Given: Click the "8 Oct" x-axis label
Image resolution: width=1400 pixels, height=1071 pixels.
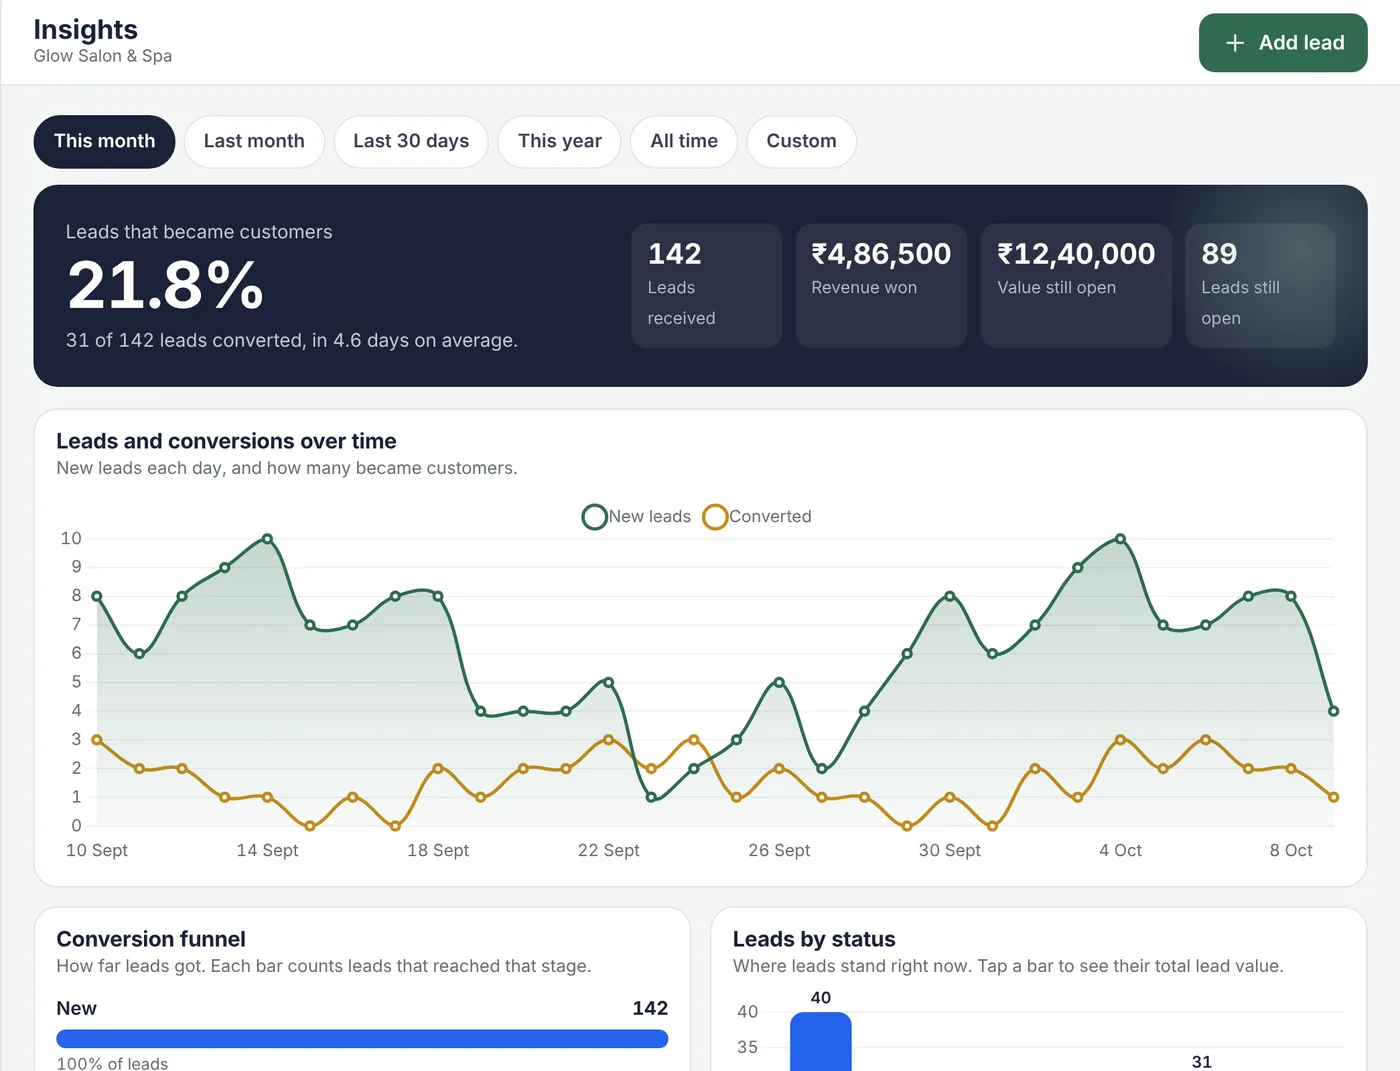Looking at the screenshot, I should (1291, 851).
